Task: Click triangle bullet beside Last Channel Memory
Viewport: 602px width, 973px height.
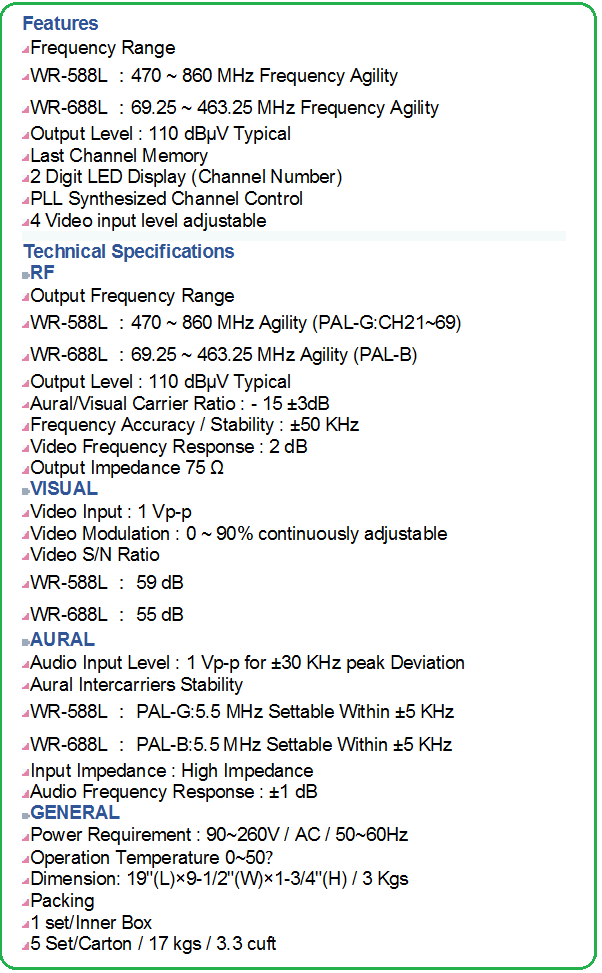Action: [x=25, y=158]
